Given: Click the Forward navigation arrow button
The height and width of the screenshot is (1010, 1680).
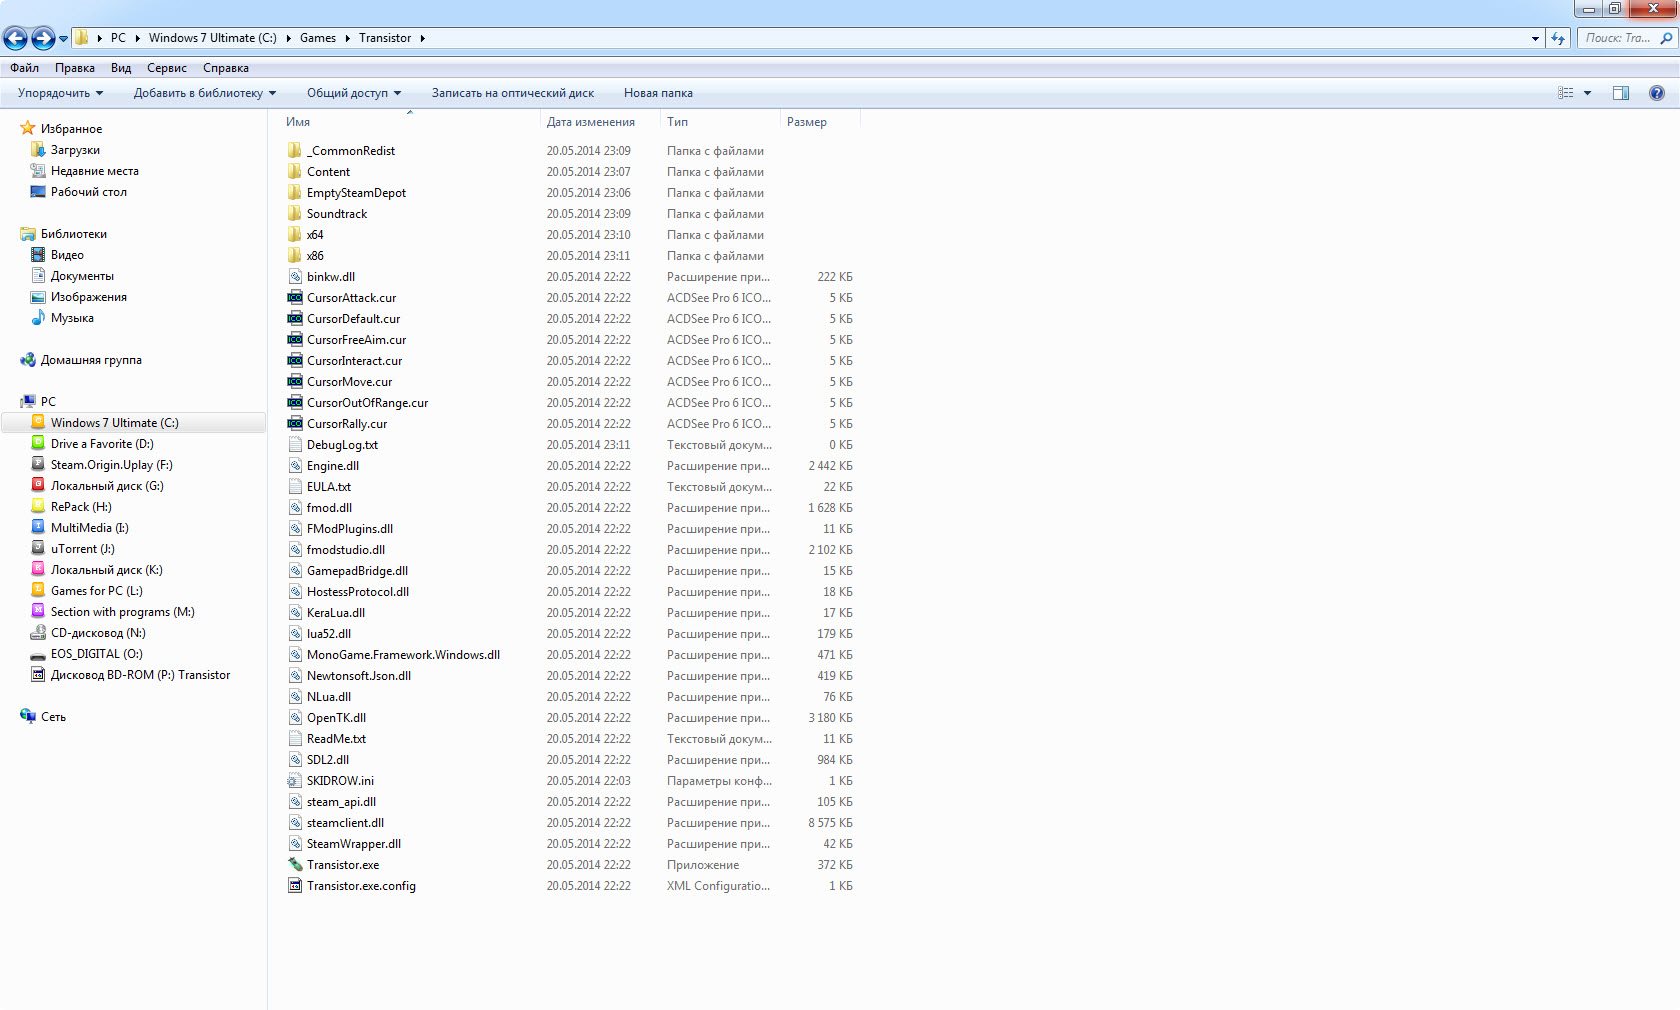Looking at the screenshot, I should pyautogui.click(x=42, y=39).
